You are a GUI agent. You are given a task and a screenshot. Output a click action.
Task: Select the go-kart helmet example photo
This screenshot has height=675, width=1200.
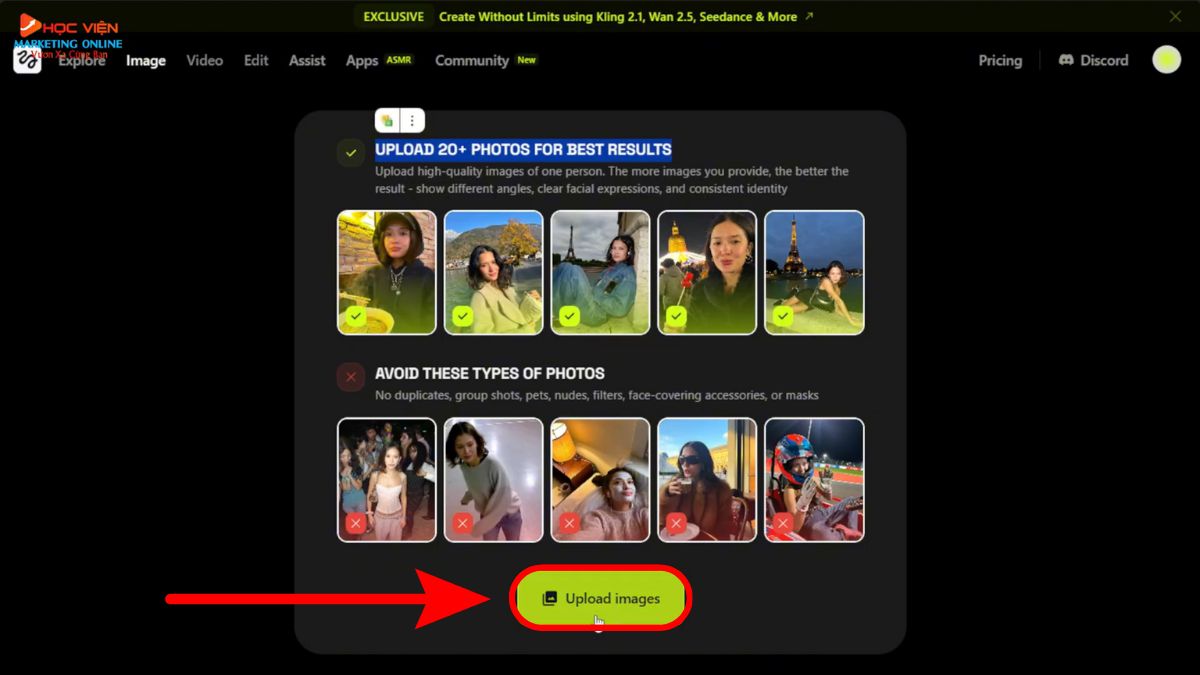tap(814, 479)
